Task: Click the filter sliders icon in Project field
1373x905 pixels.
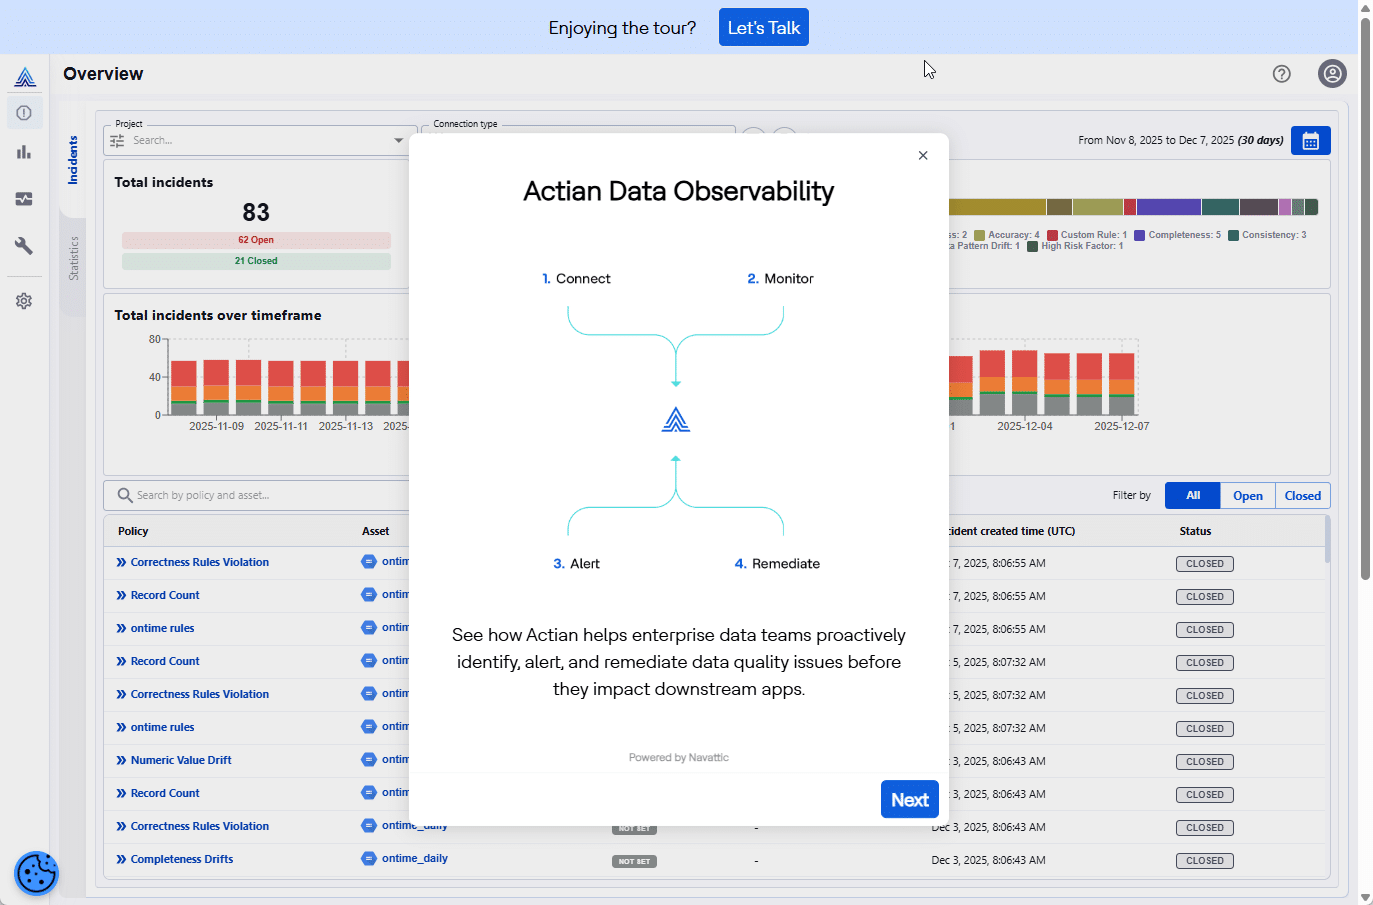Action: tap(117, 141)
